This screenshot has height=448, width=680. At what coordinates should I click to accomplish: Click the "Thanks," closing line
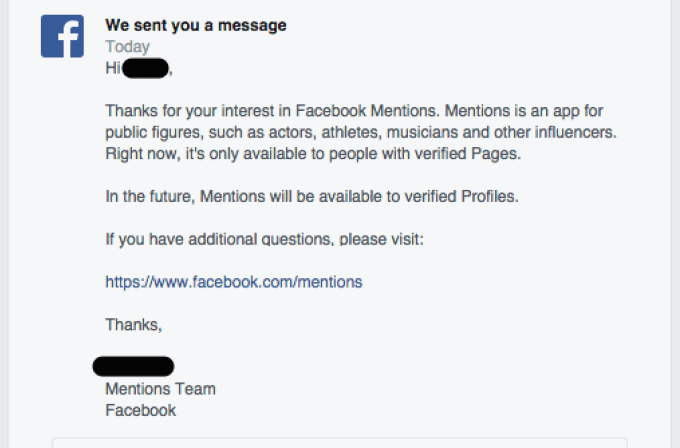[x=133, y=324]
